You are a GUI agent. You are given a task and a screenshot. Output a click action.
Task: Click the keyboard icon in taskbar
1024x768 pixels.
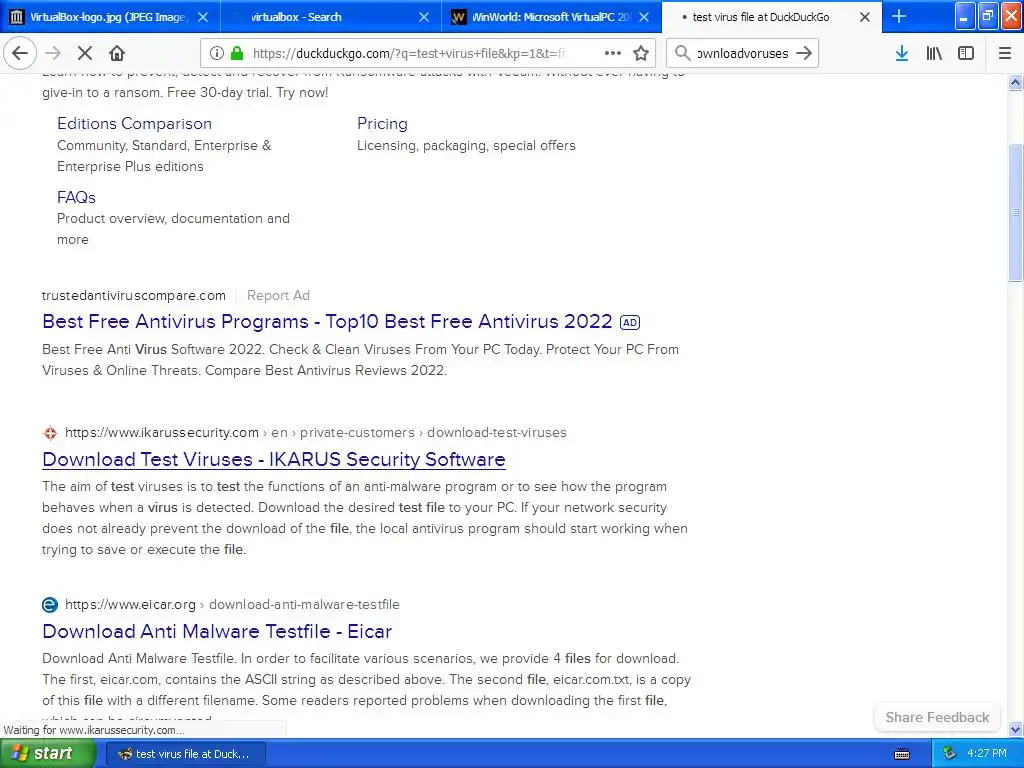coord(902,754)
